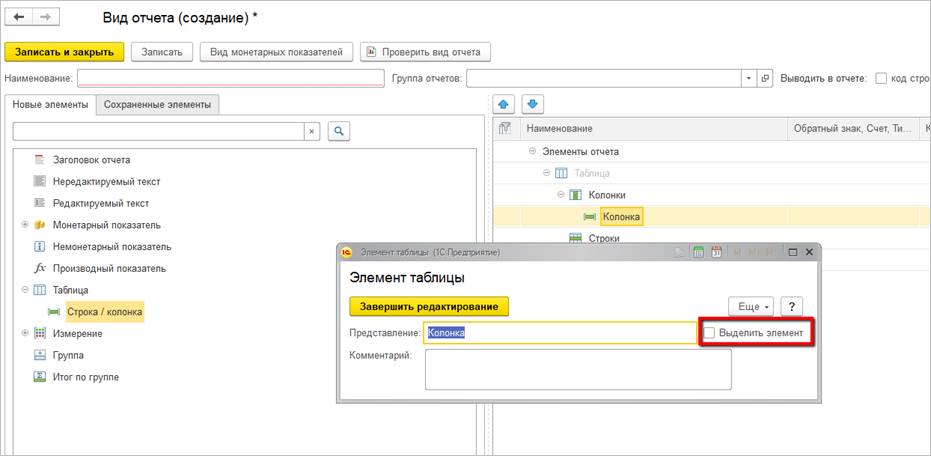Click the Нередактируемый текст icon

tap(40, 181)
